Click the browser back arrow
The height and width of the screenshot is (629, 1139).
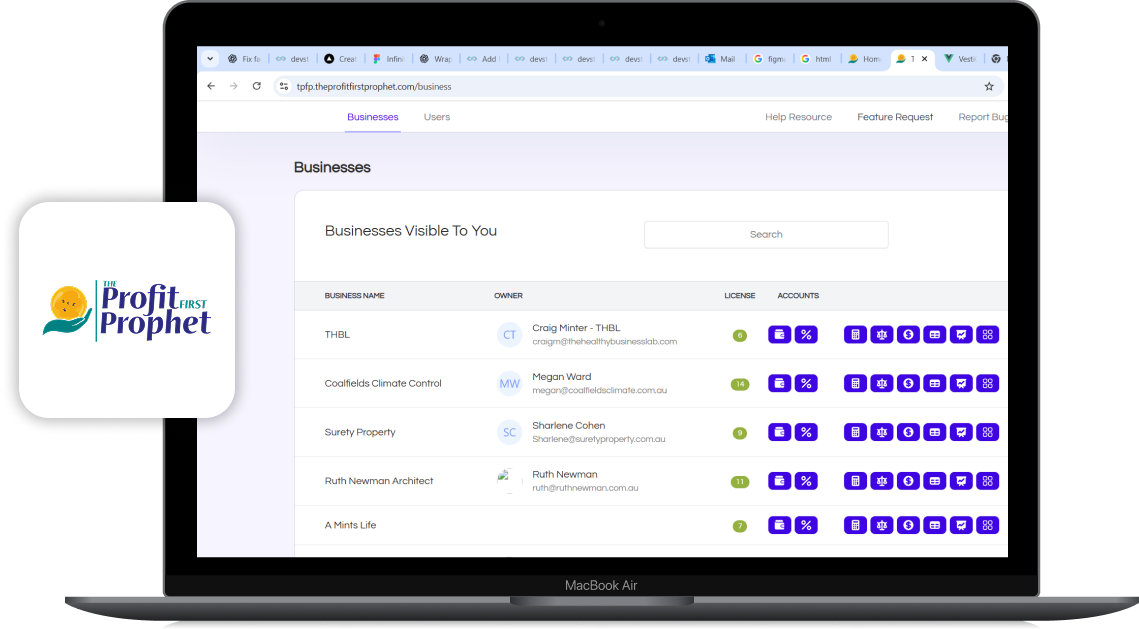tap(211, 86)
